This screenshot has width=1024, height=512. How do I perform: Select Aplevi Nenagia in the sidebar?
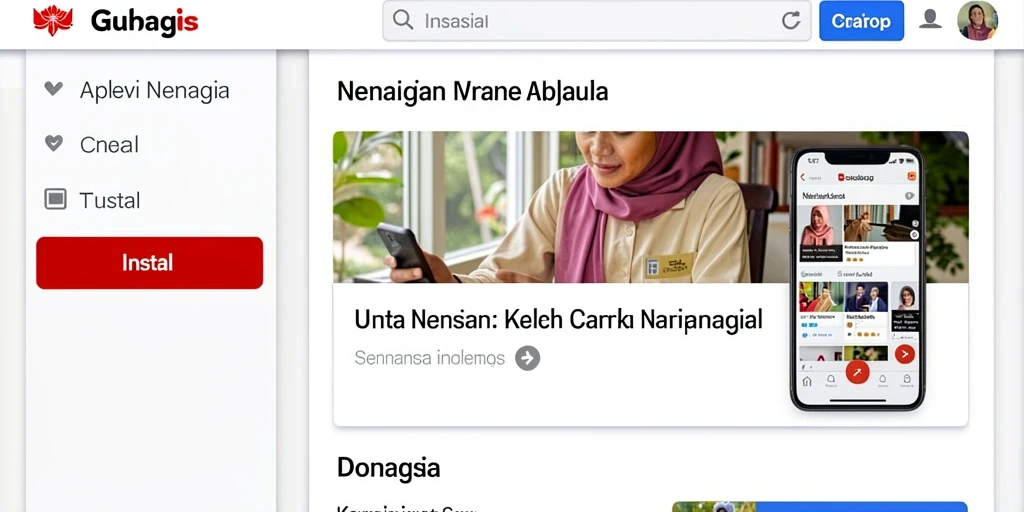pyautogui.click(x=154, y=90)
